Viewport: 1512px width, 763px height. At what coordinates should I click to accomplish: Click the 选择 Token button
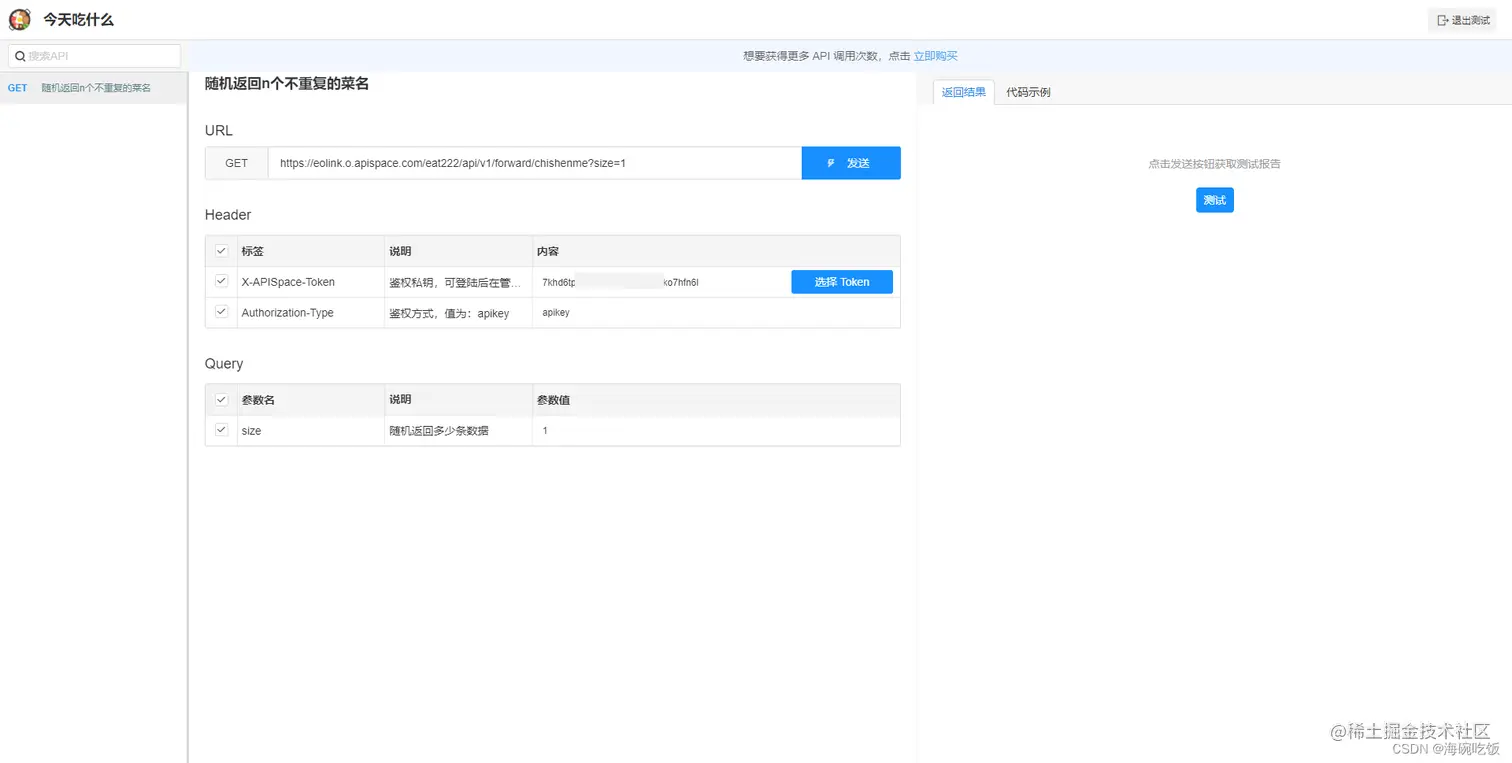pyautogui.click(x=841, y=281)
